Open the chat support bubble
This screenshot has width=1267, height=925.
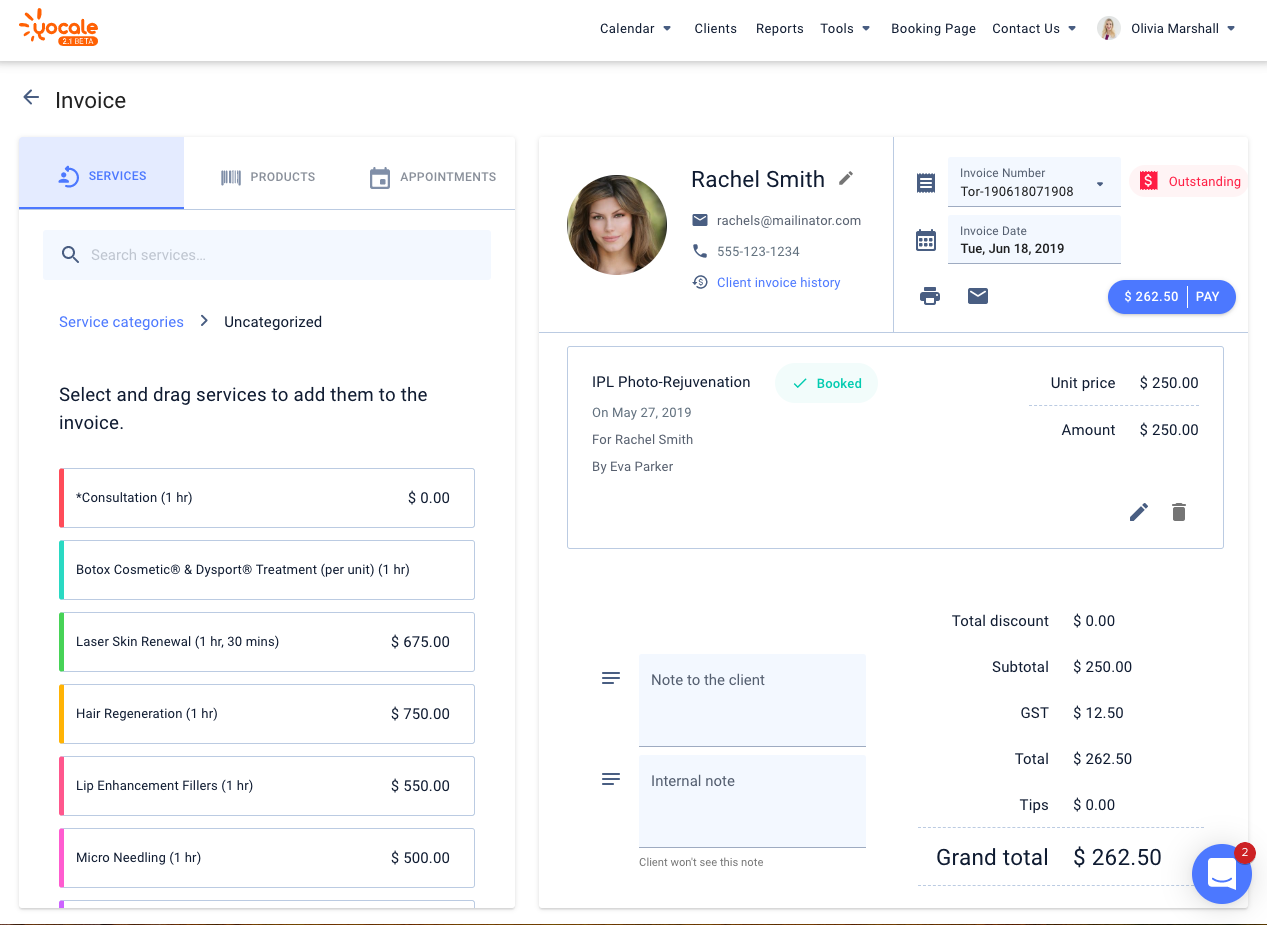pos(1221,874)
